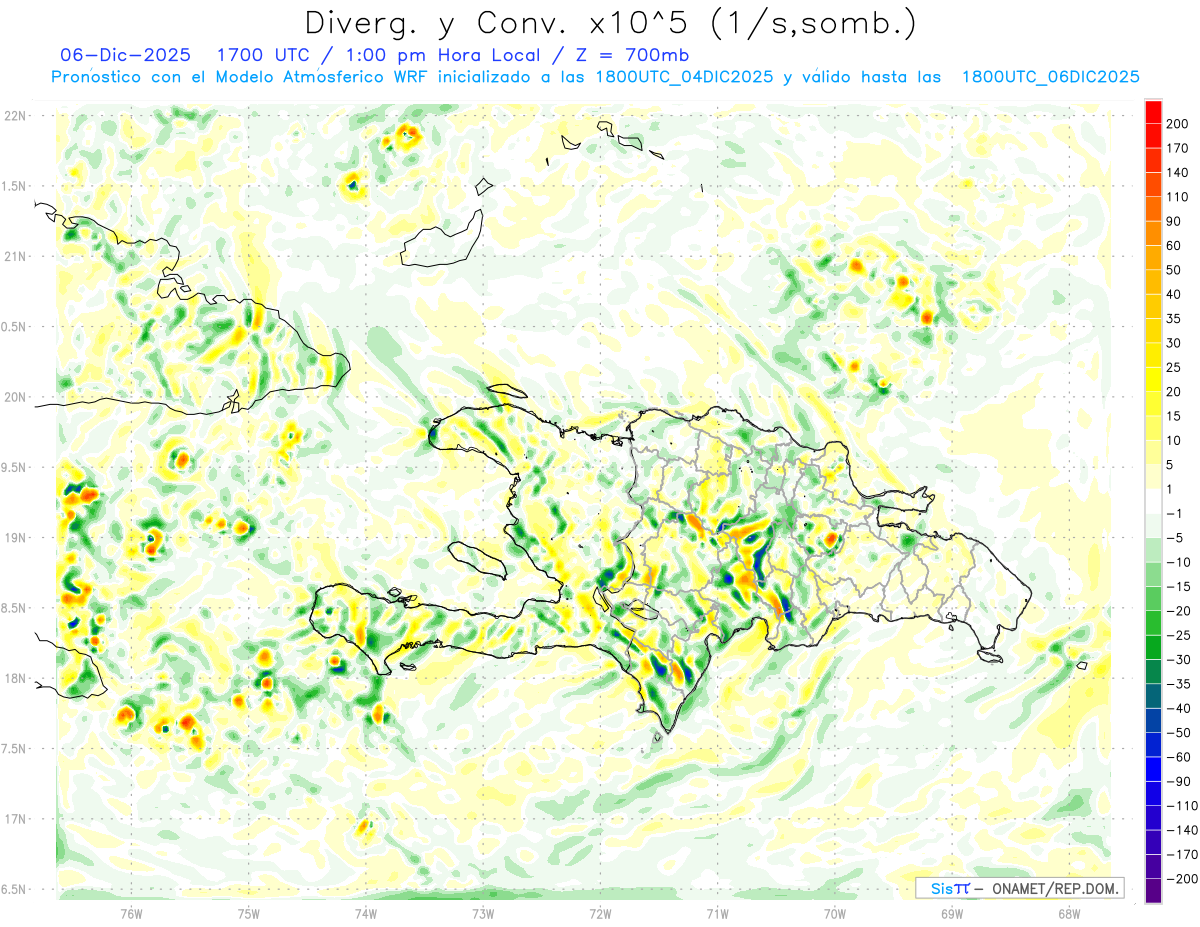Viewport: 1200px width, 927px height.
Task: Click the '-10' color scale label
Action: pos(1178,562)
